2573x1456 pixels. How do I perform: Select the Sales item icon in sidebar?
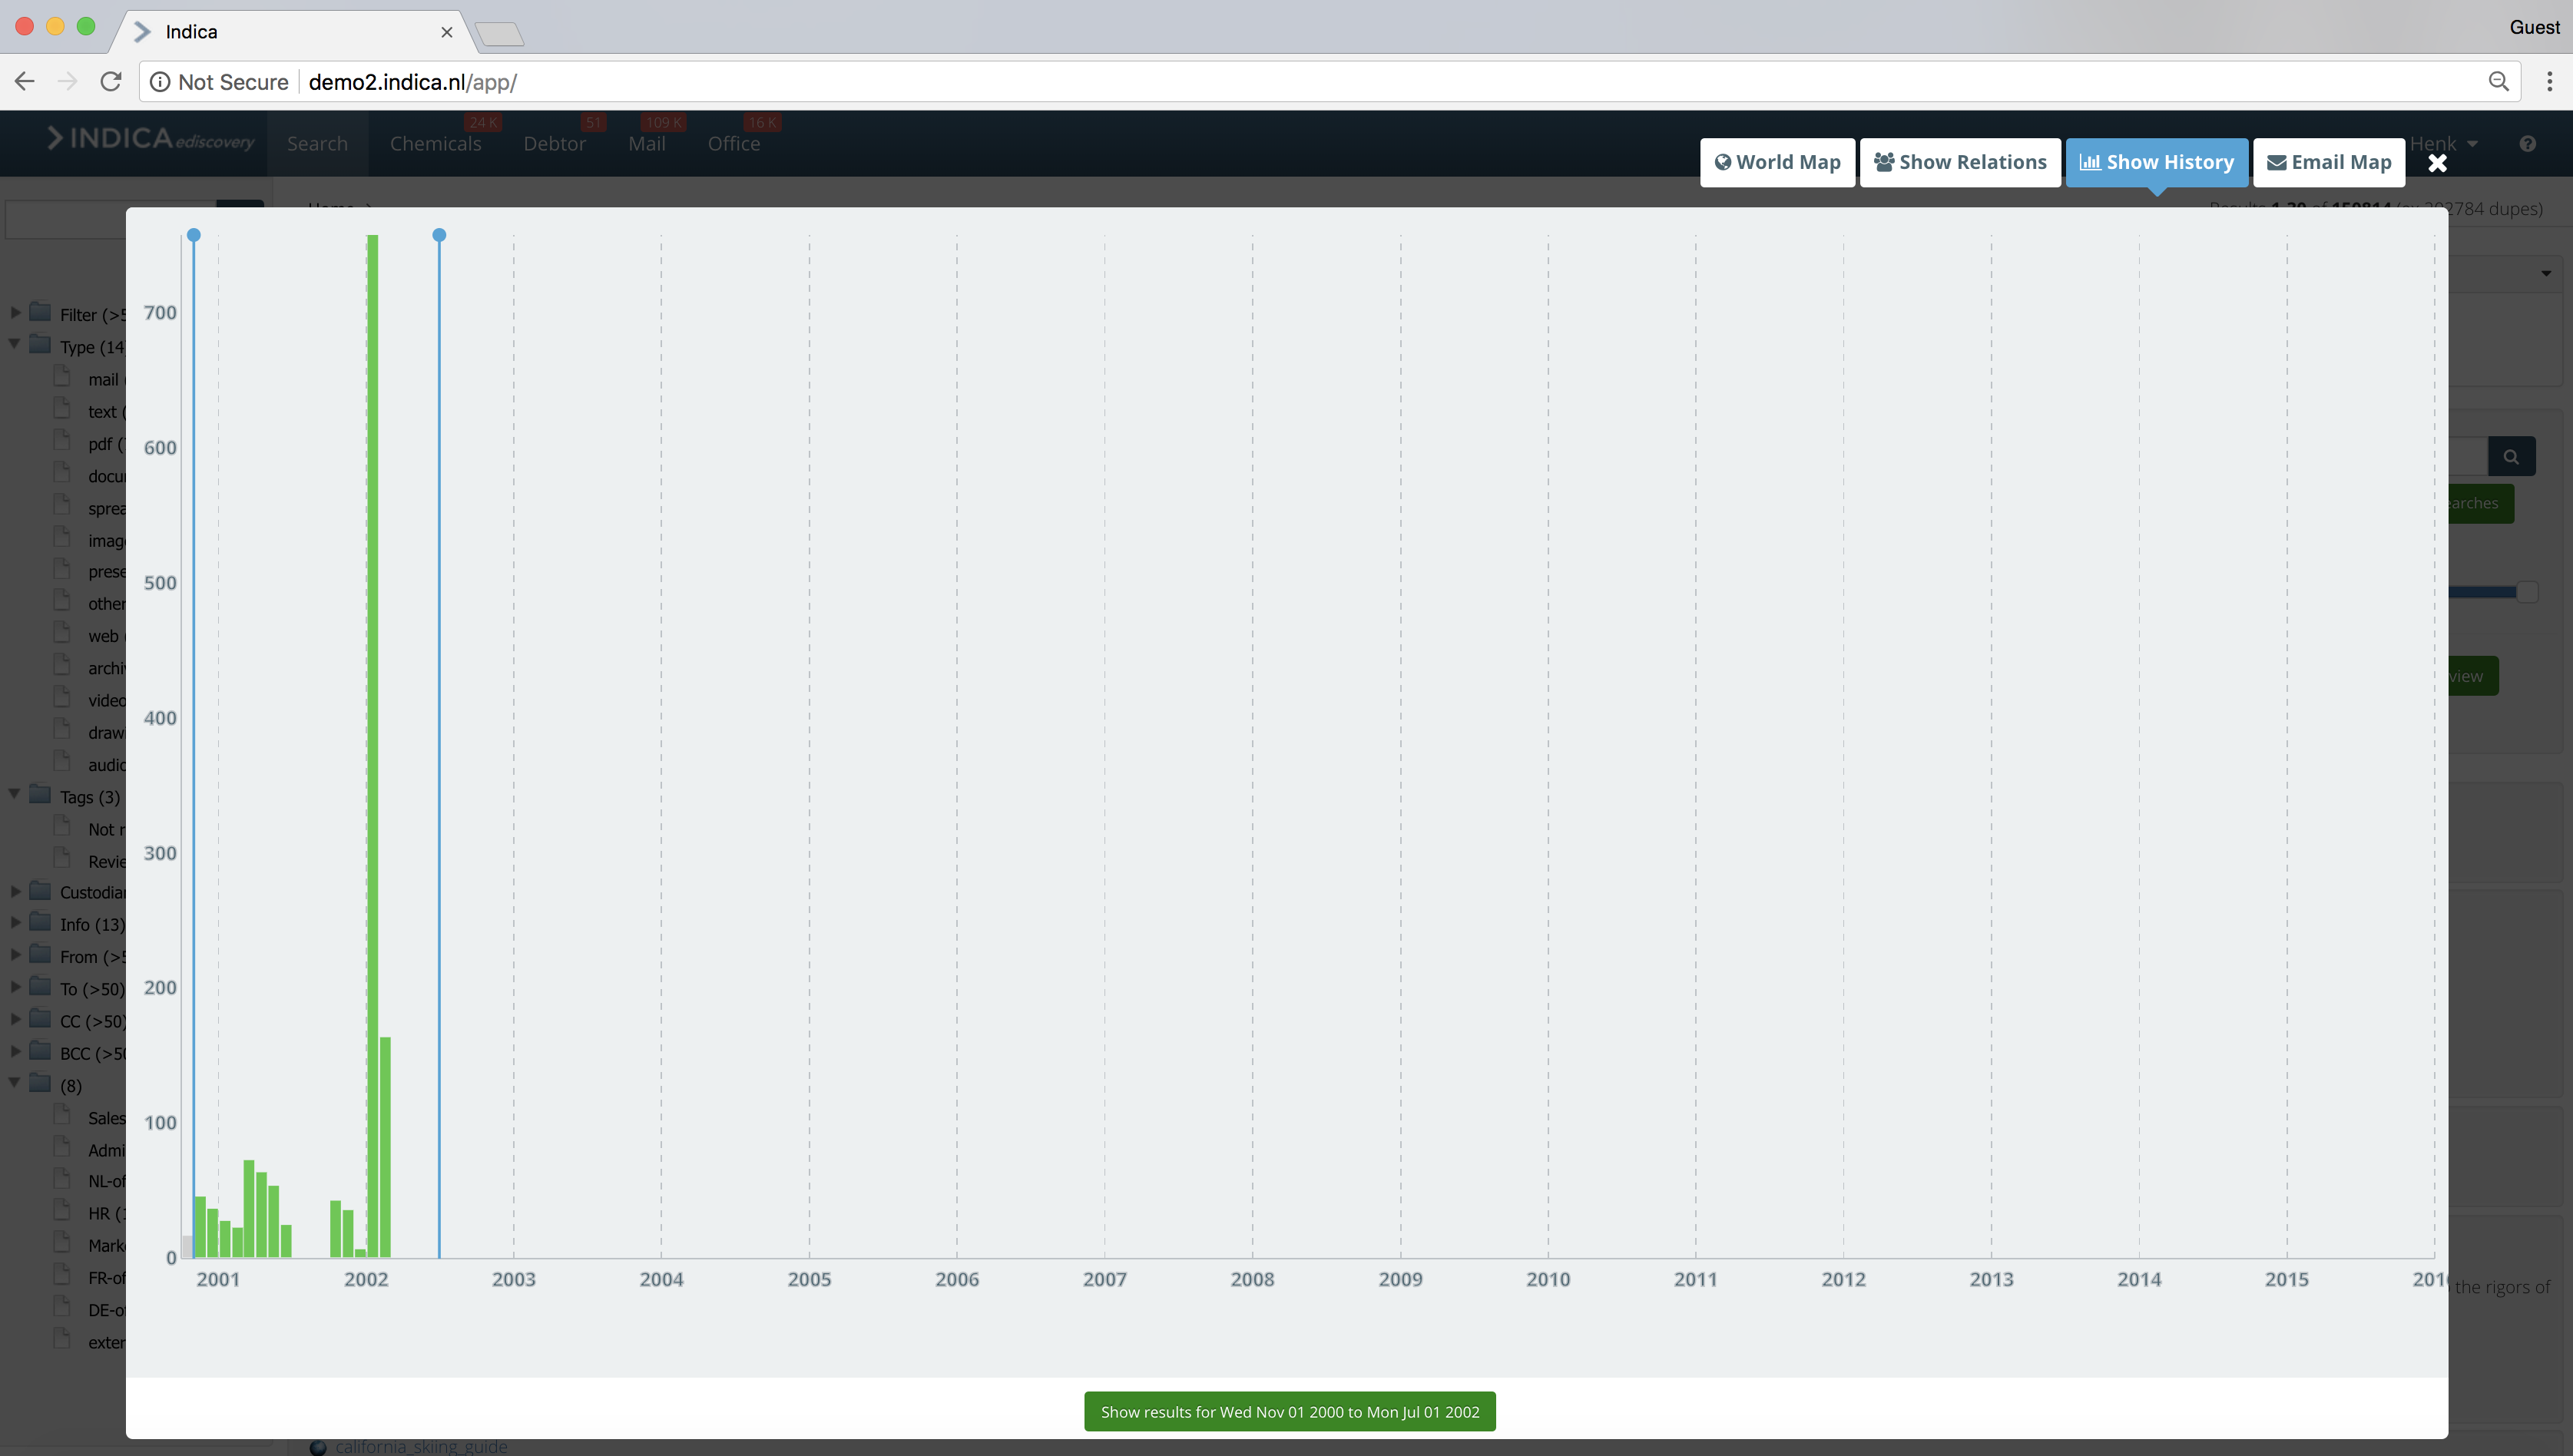point(62,1115)
